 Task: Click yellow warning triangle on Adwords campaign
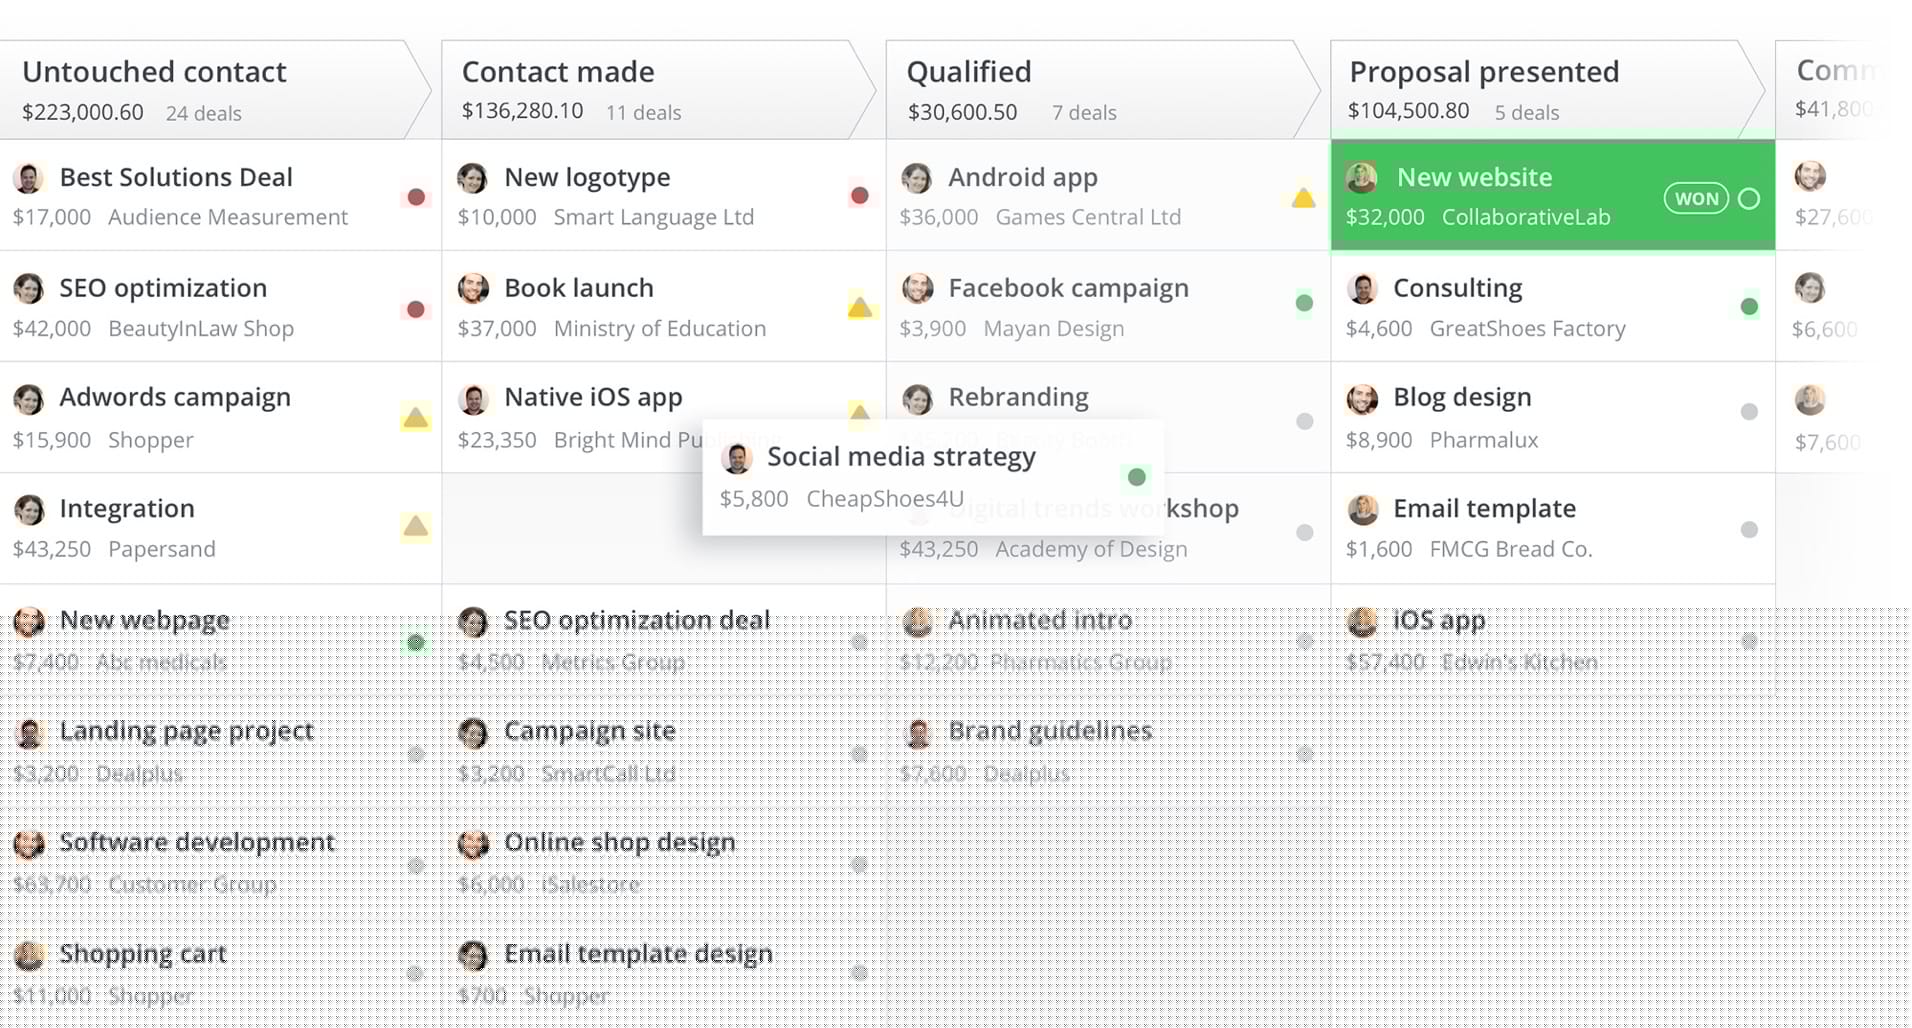click(x=416, y=418)
